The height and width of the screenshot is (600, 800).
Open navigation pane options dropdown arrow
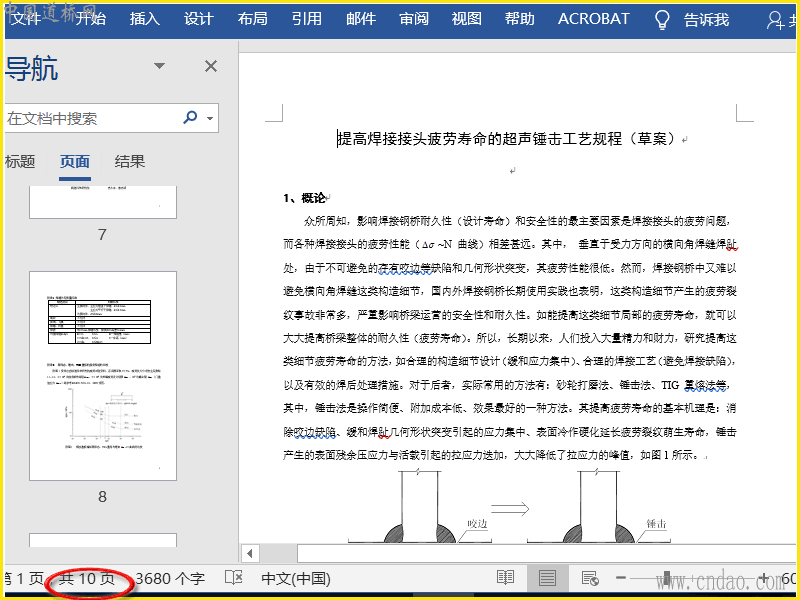159,66
